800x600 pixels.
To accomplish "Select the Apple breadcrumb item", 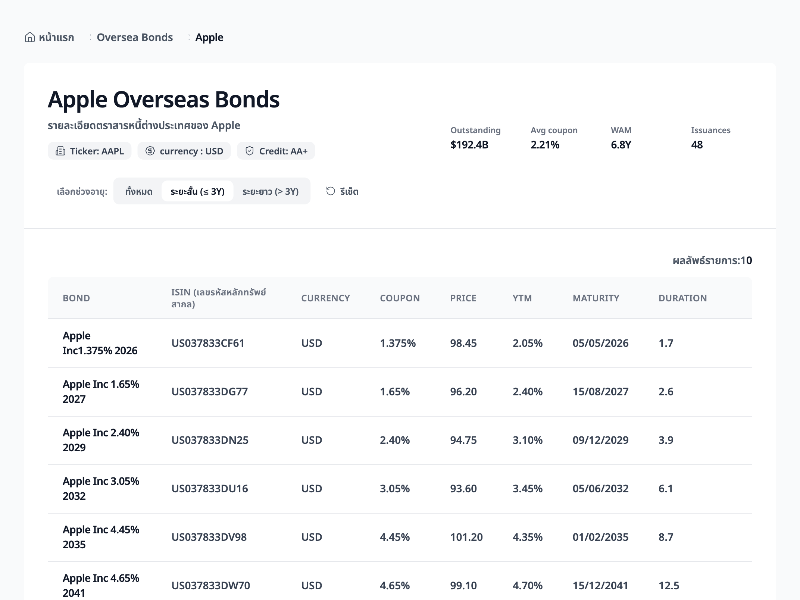I will pyautogui.click(x=209, y=37).
